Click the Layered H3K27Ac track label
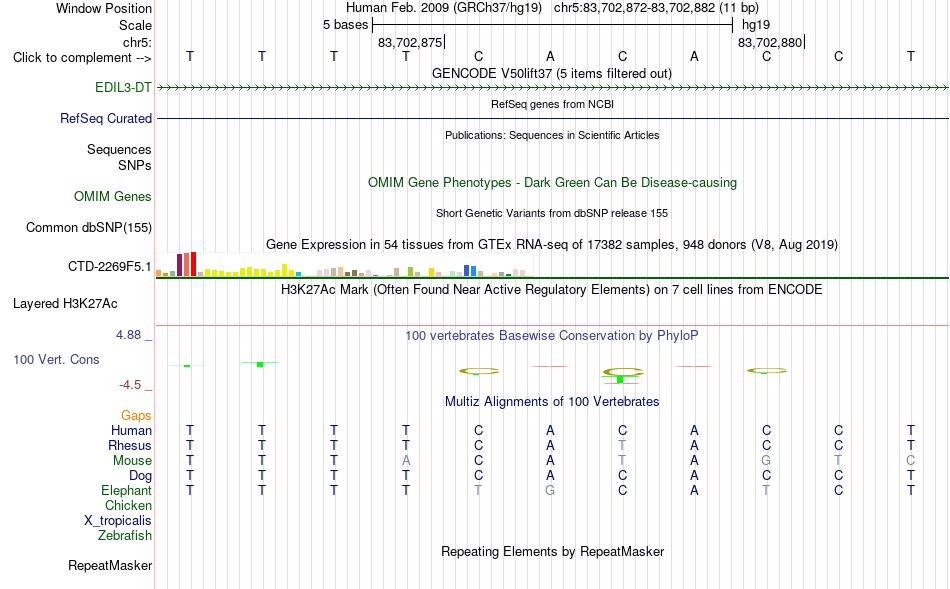Image resolution: width=950 pixels, height=589 pixels. (65, 304)
